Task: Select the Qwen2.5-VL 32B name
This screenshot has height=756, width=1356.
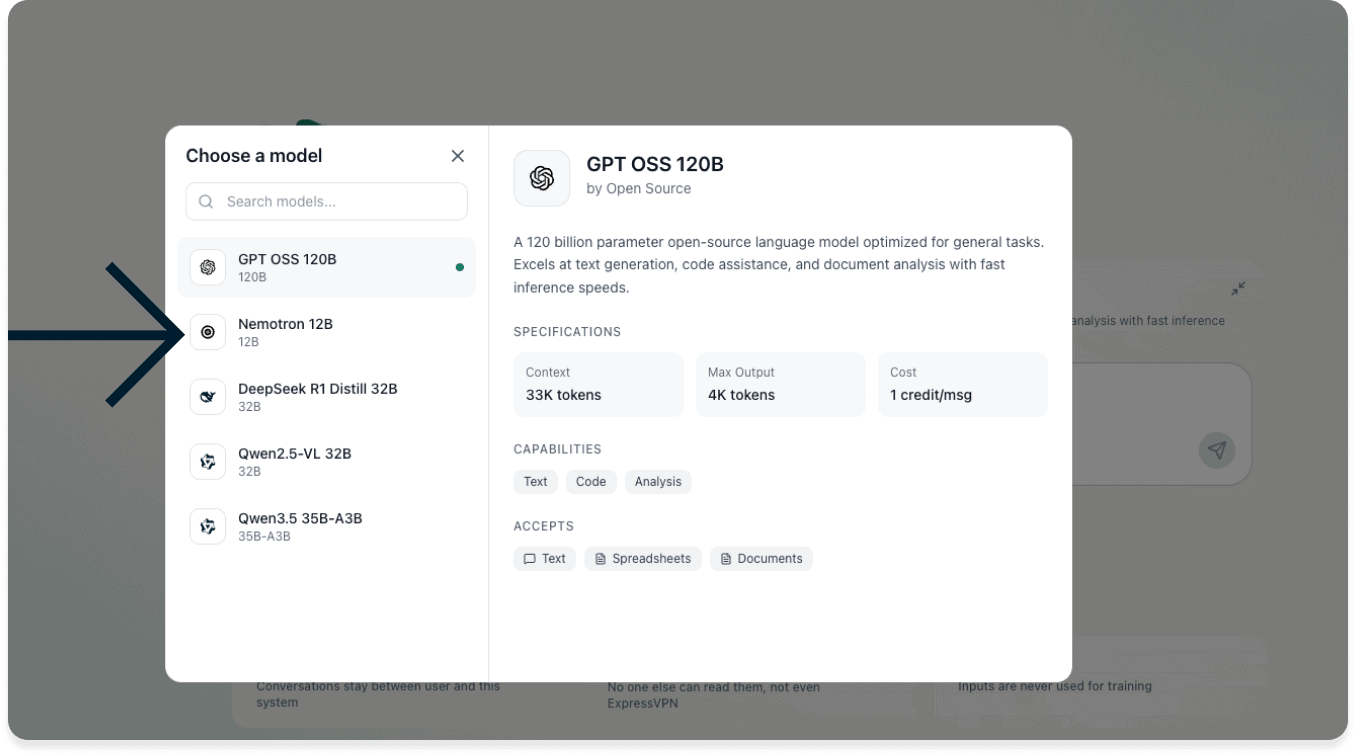Action: point(294,454)
